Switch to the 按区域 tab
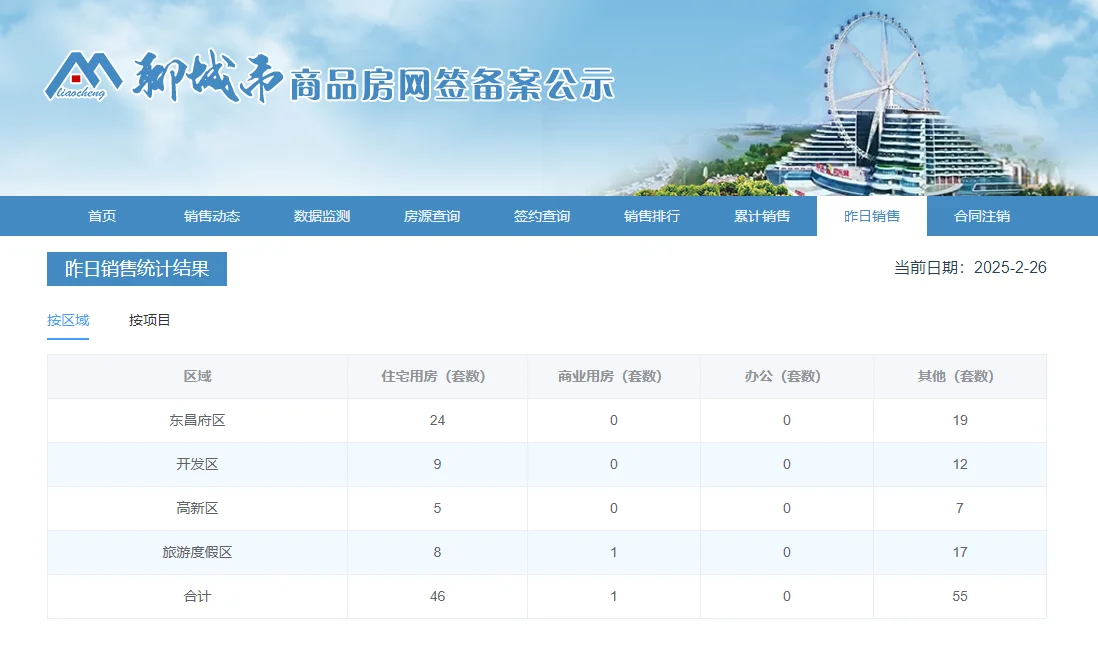Image resolution: width=1098 pixels, height=672 pixels. 68,321
